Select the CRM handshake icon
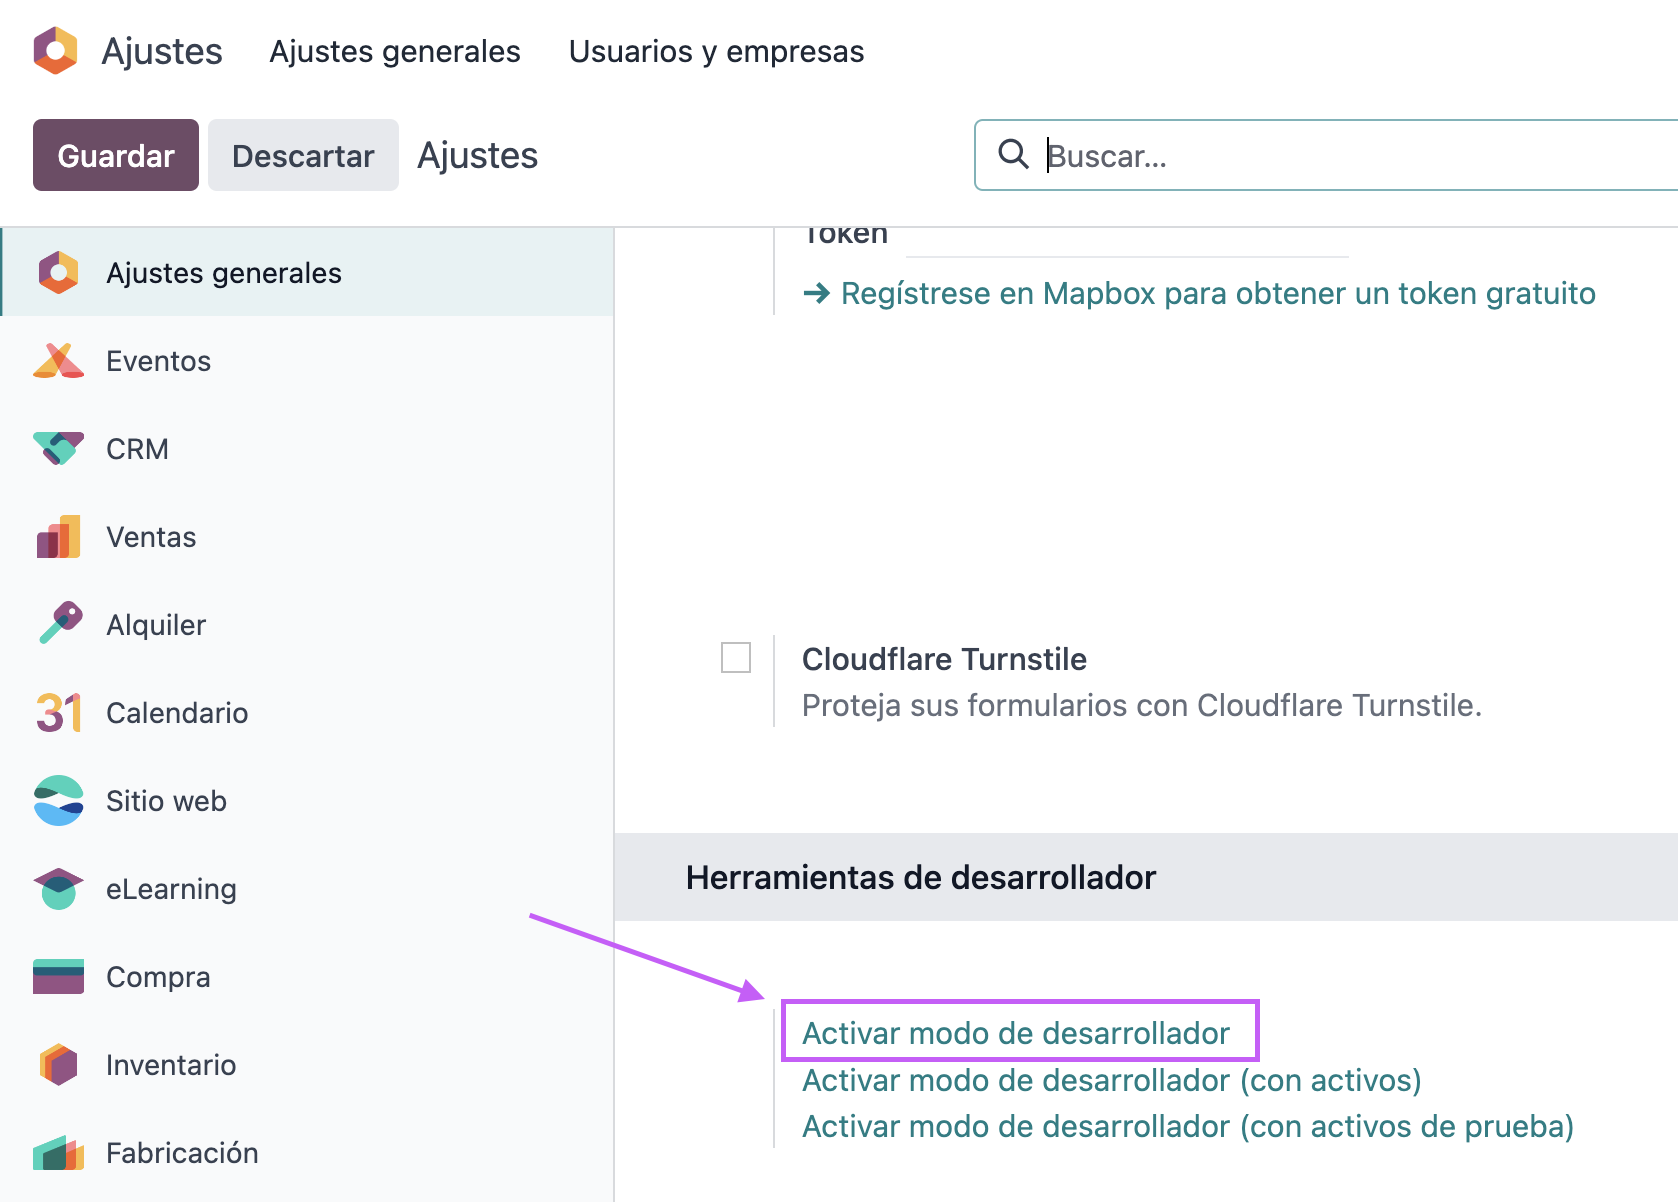 coord(58,449)
